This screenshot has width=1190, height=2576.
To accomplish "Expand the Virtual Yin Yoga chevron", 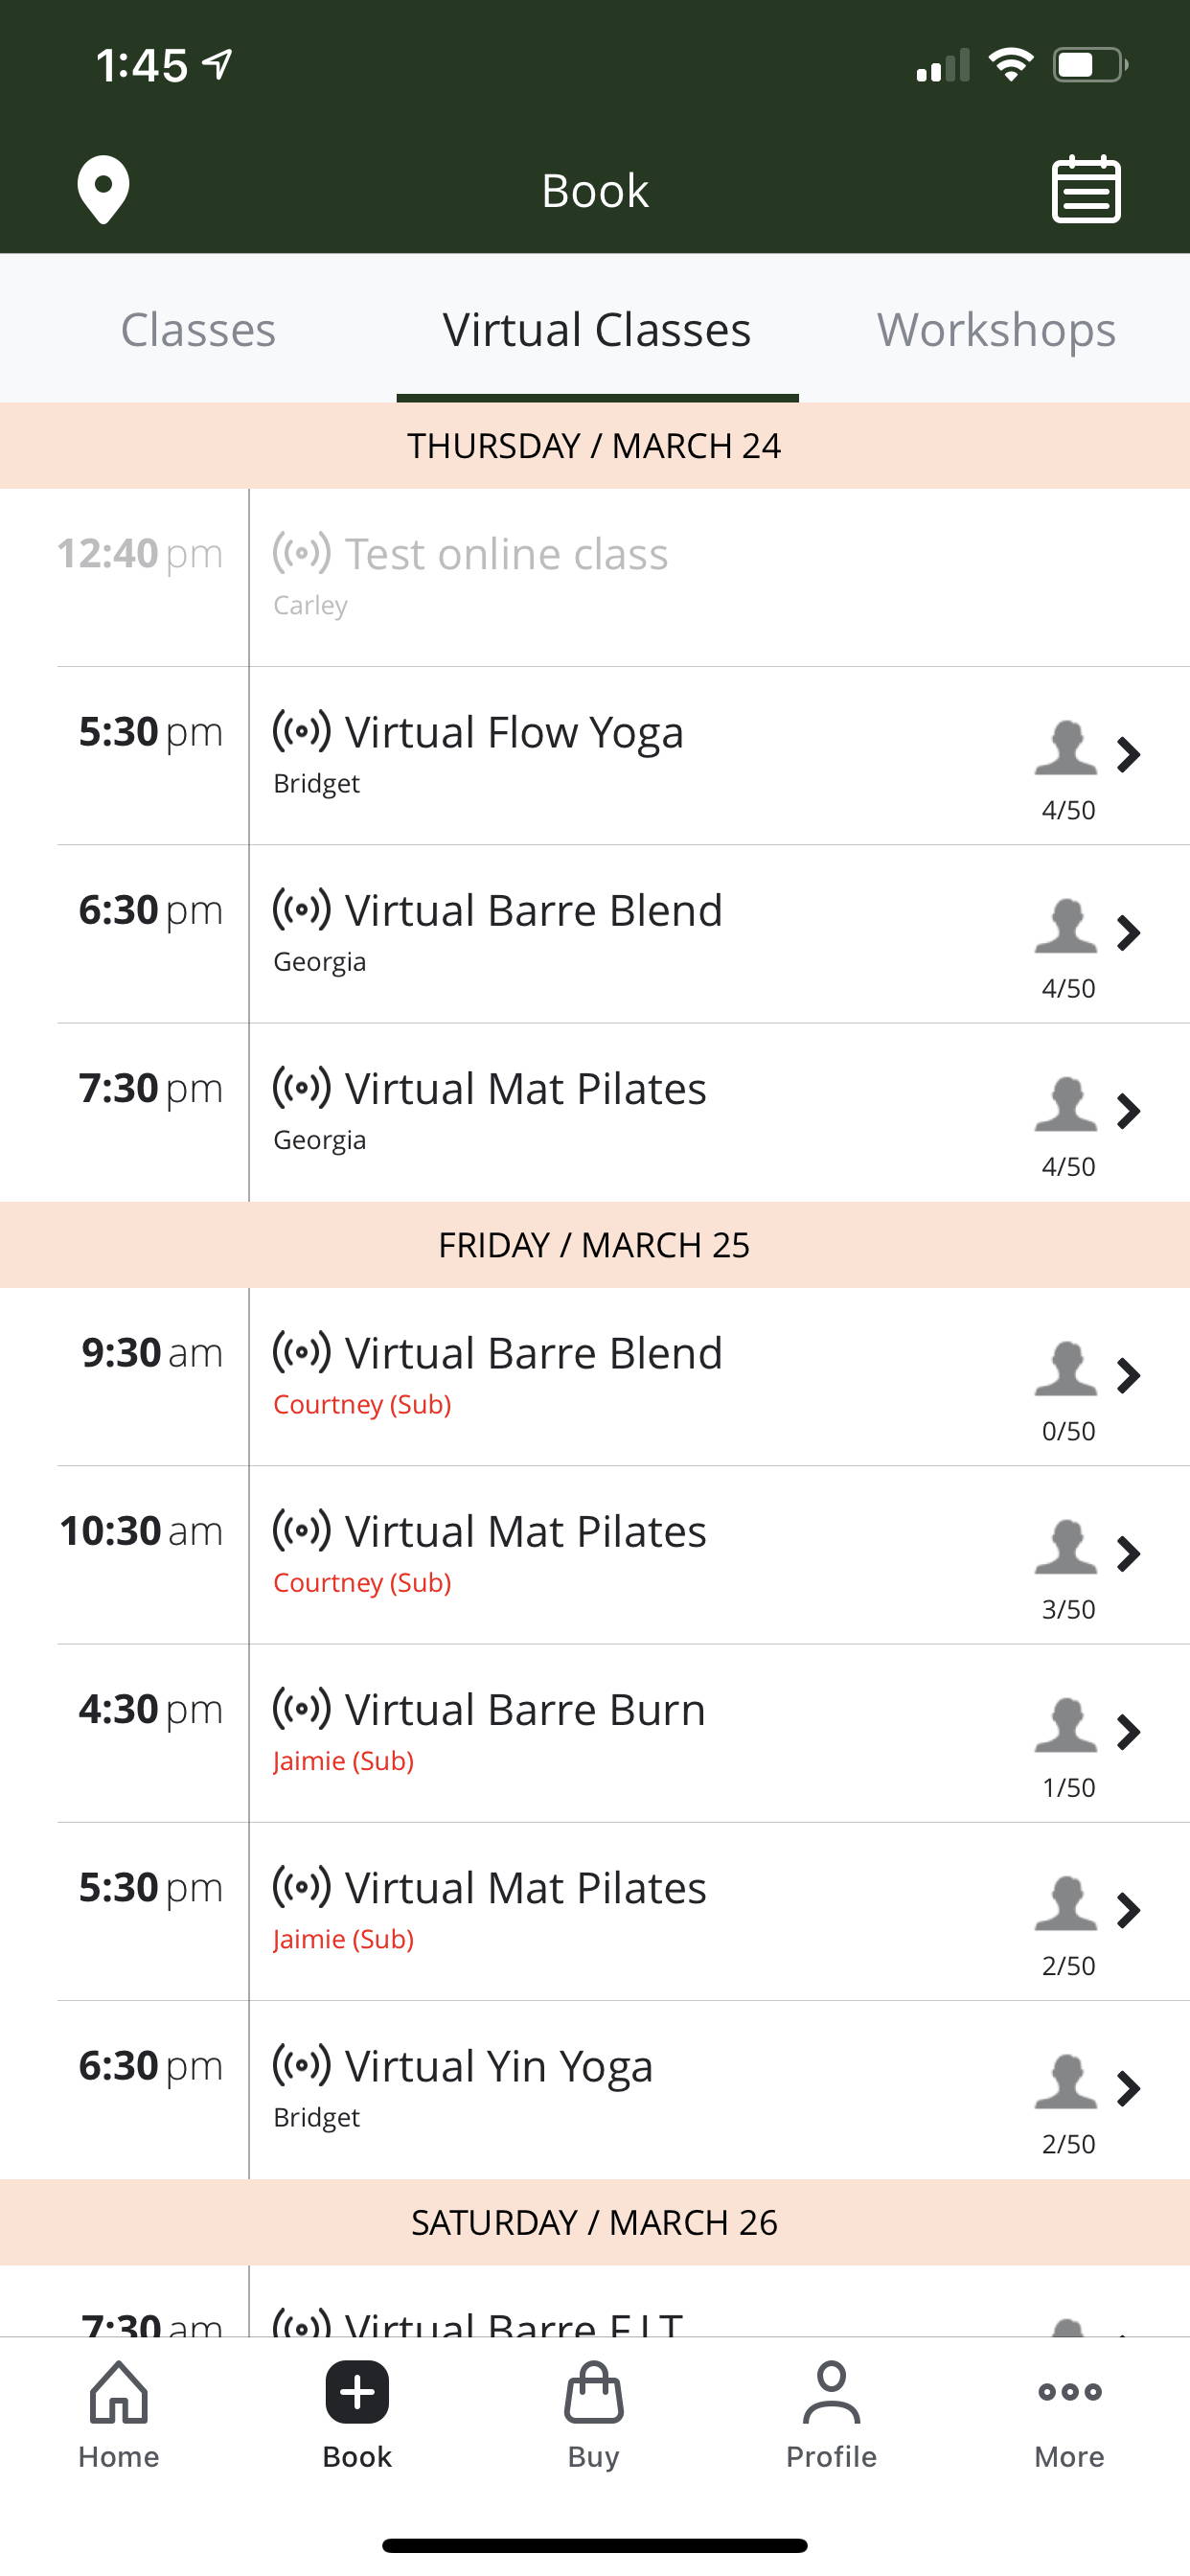I will pyautogui.click(x=1129, y=2088).
